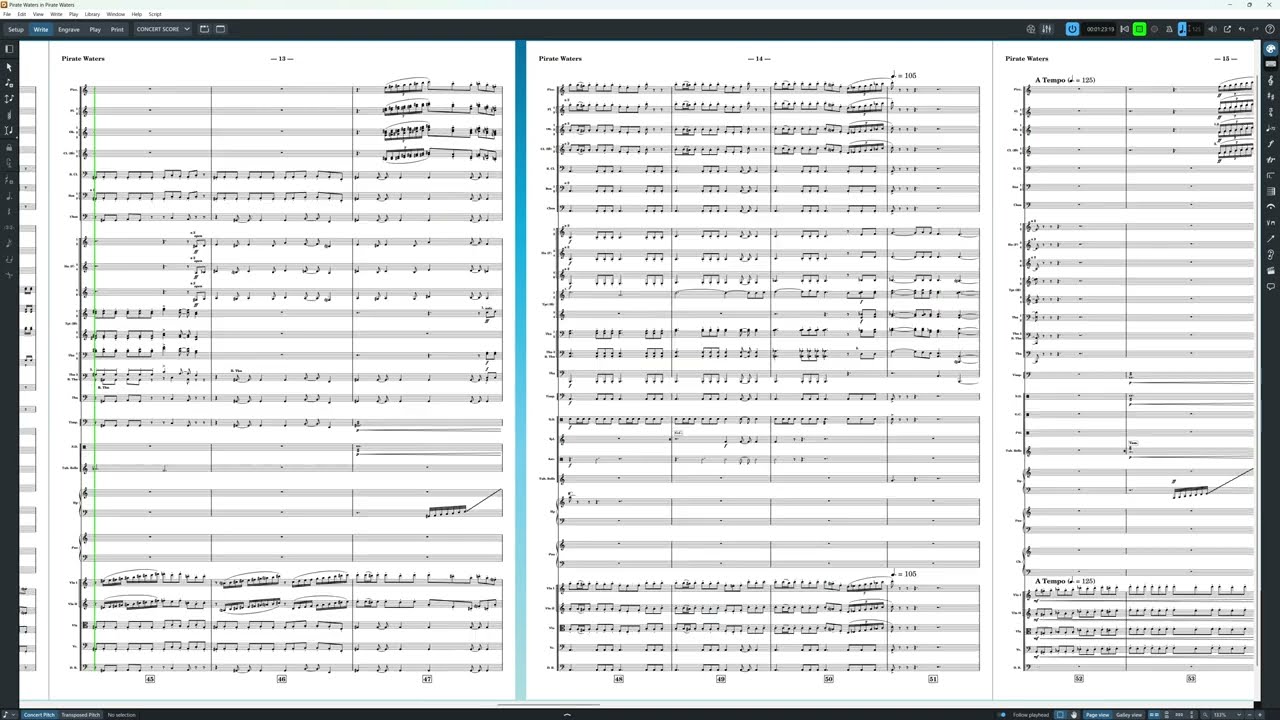Screen dimensions: 1280x720
Task: Open the top right palette panel icon
Action: pyautogui.click(x=1271, y=48)
